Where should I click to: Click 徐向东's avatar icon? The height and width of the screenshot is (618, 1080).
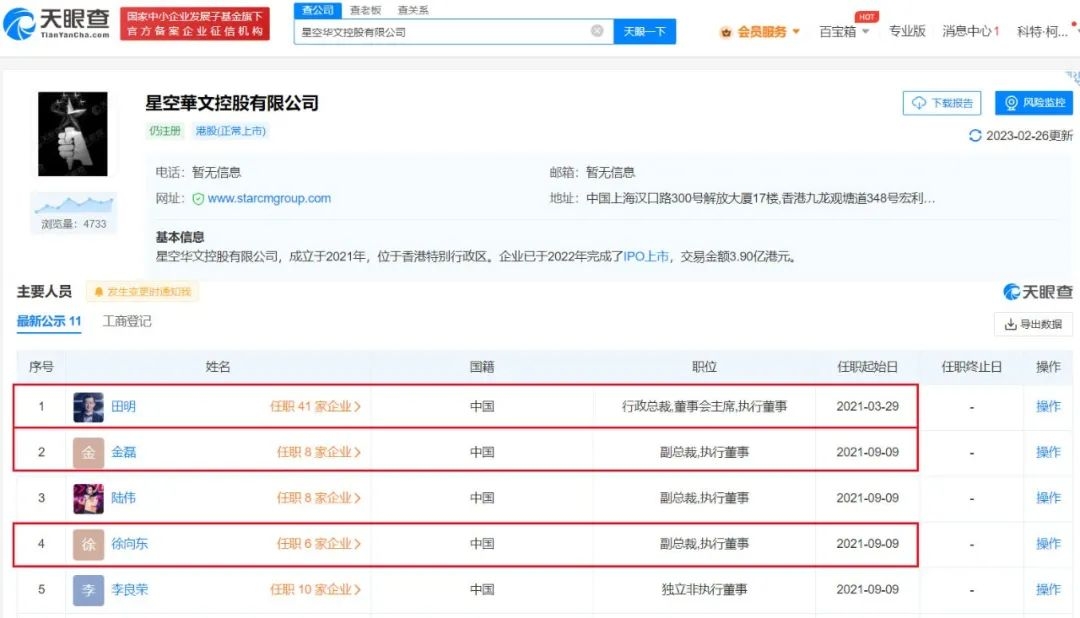pyautogui.click(x=88, y=544)
